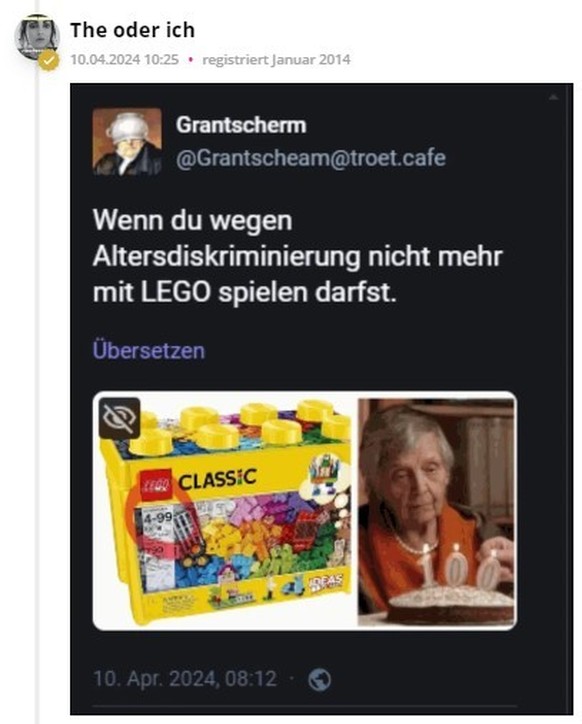Screen dimensions: 582x724
Task: Open the LEGO Classic box image
Action: (224, 510)
